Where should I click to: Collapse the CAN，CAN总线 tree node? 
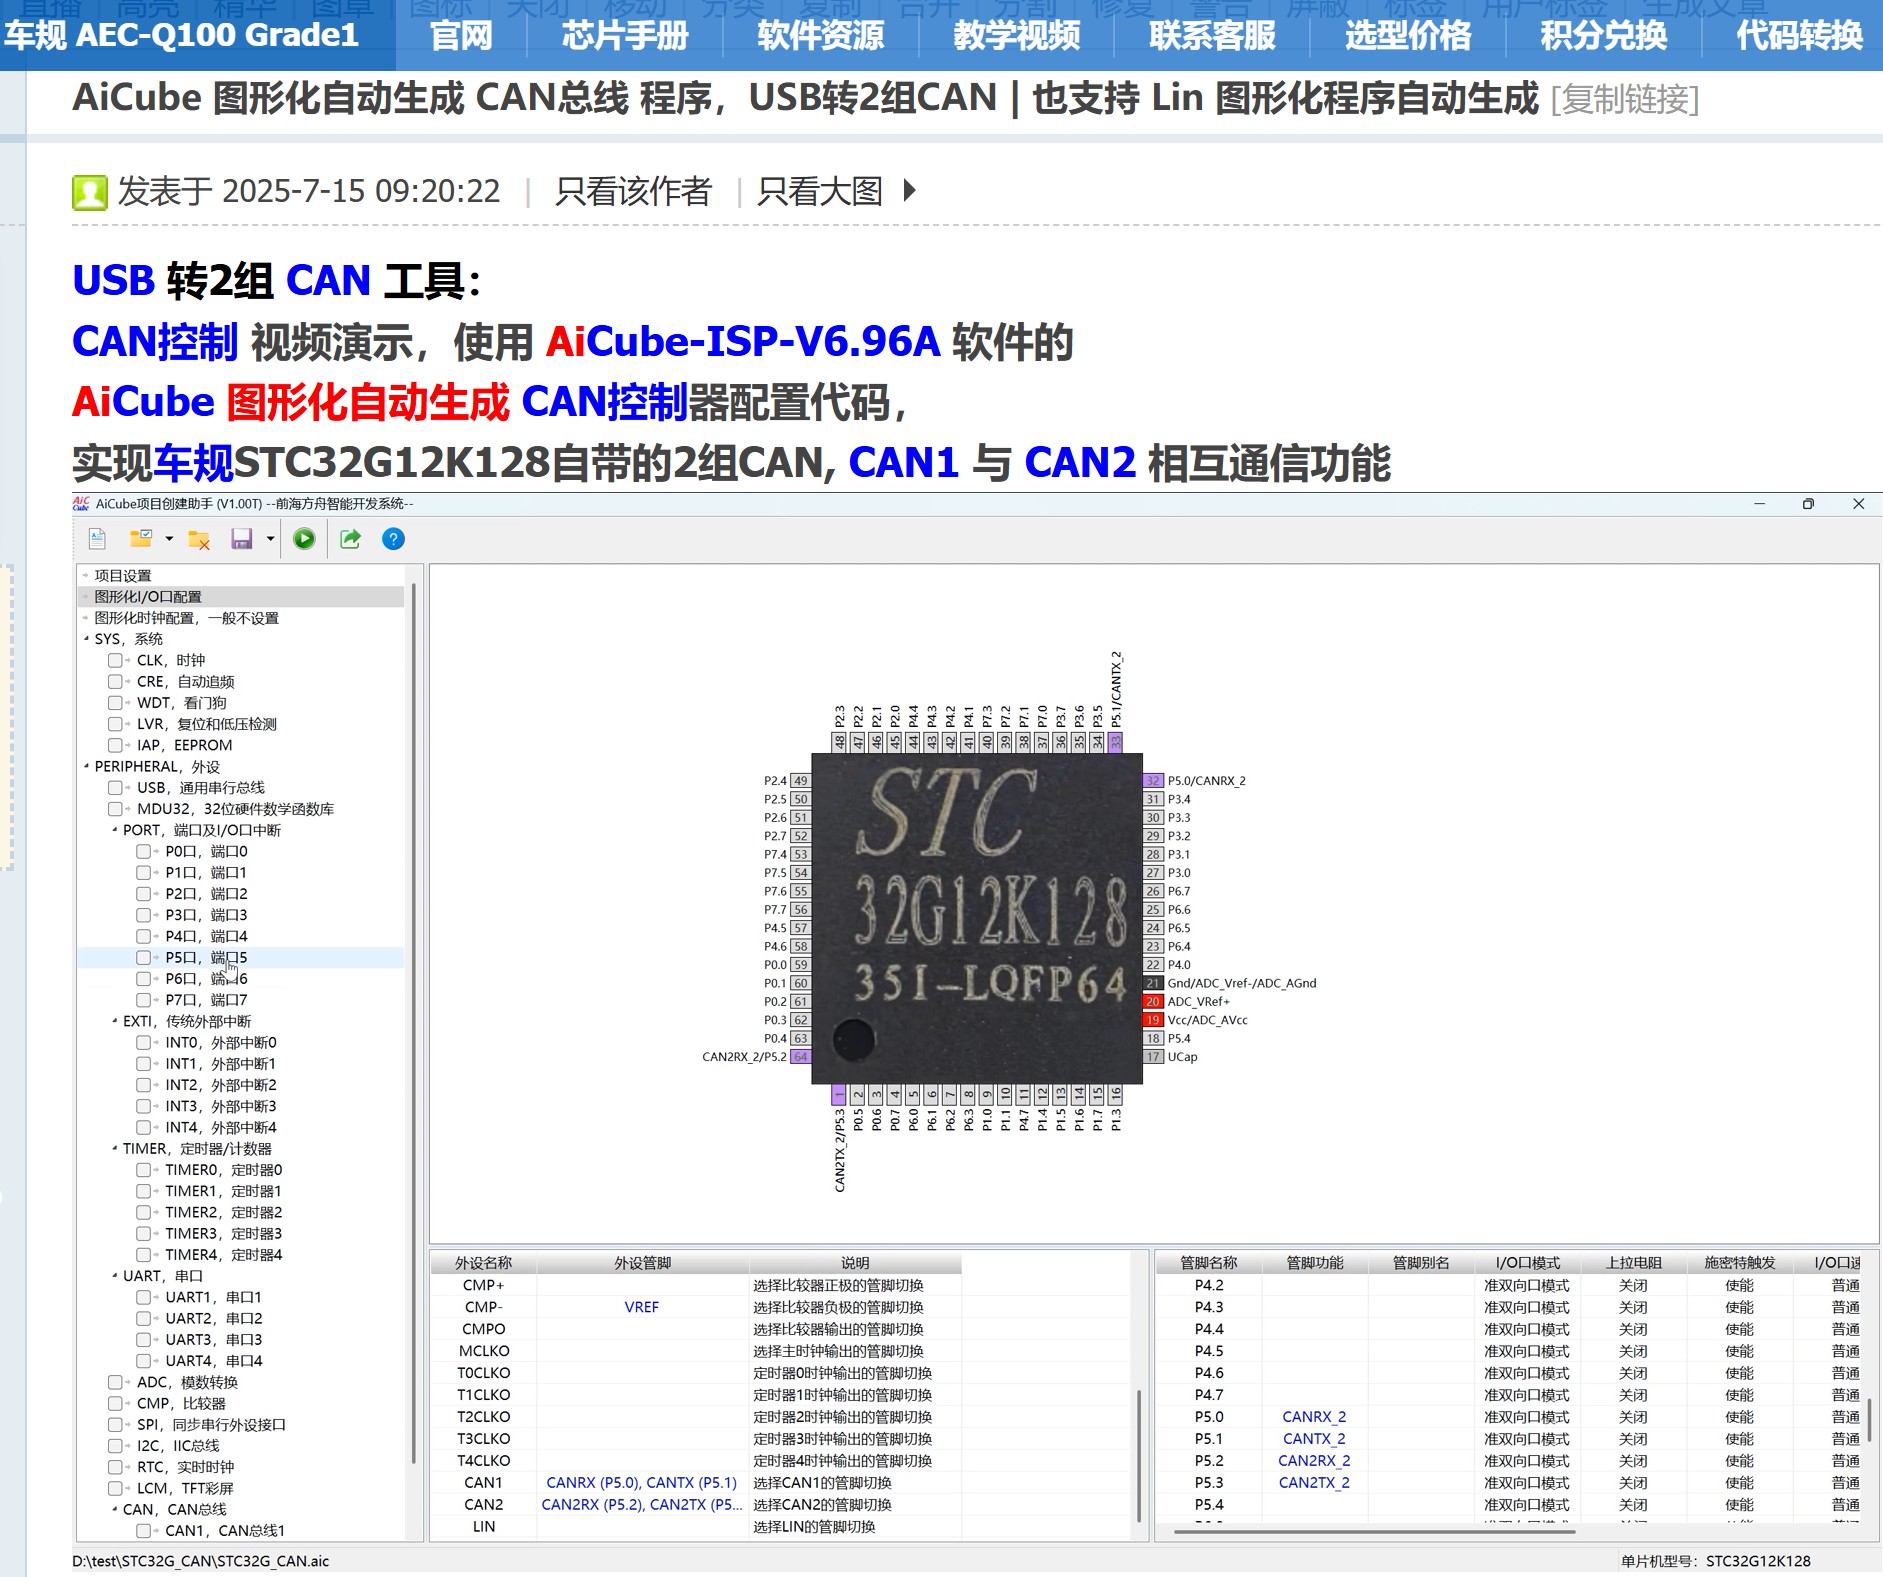(x=114, y=1509)
